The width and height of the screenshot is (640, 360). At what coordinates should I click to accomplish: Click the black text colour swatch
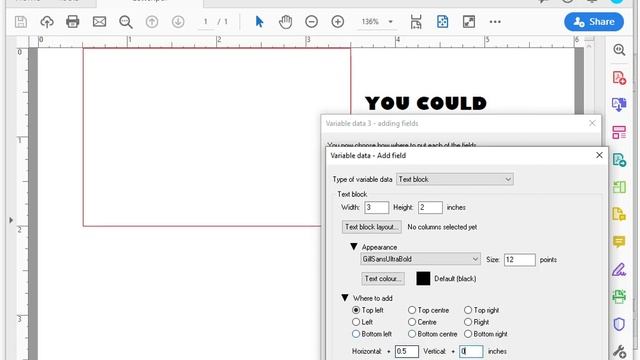pos(423,279)
